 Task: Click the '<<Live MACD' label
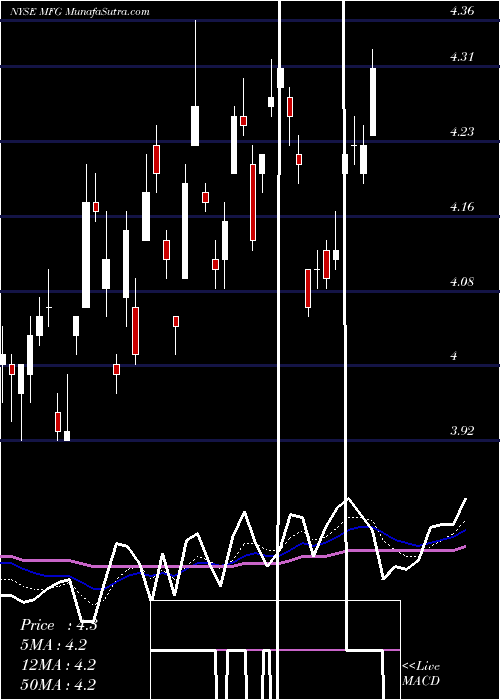(x=421, y=674)
